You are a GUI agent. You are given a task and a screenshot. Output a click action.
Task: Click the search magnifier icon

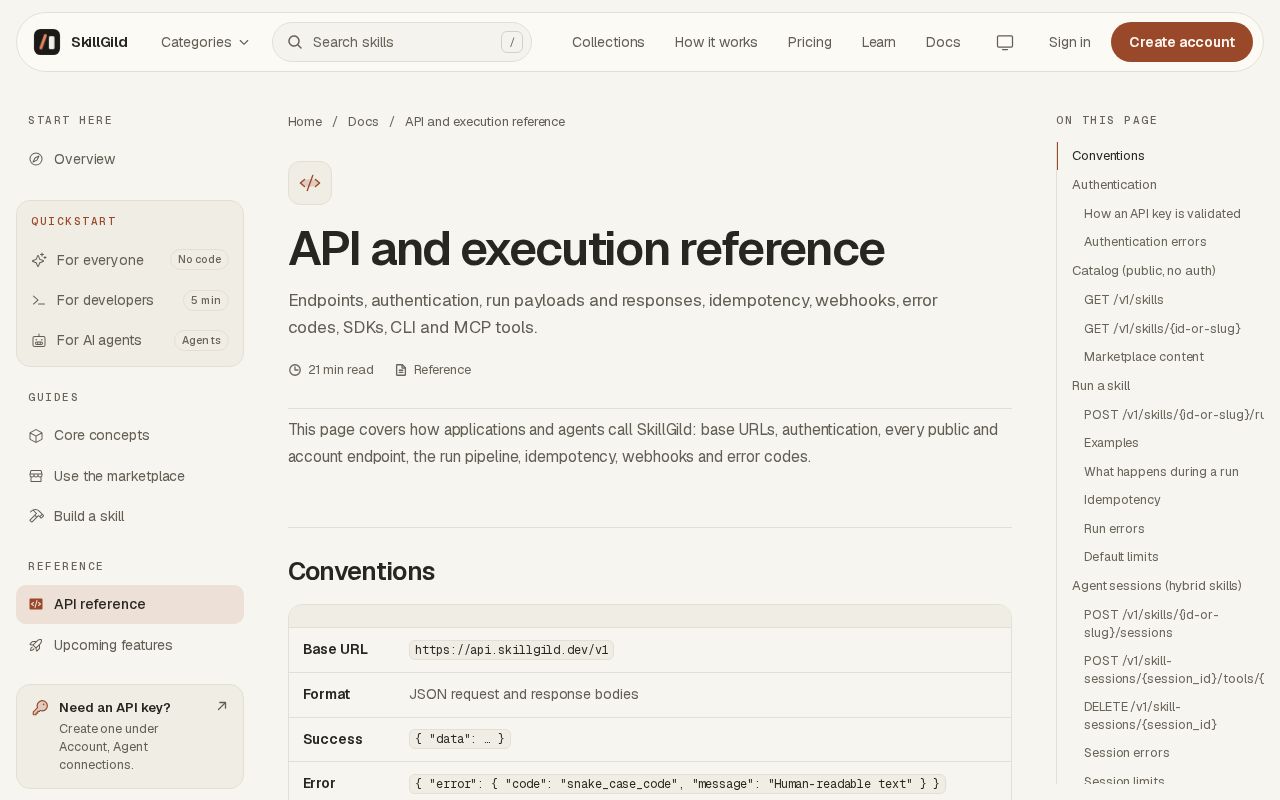(295, 42)
